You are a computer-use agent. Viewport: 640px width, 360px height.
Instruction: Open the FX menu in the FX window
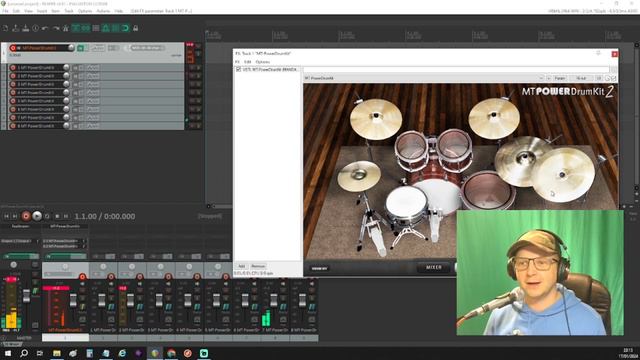tap(237, 62)
